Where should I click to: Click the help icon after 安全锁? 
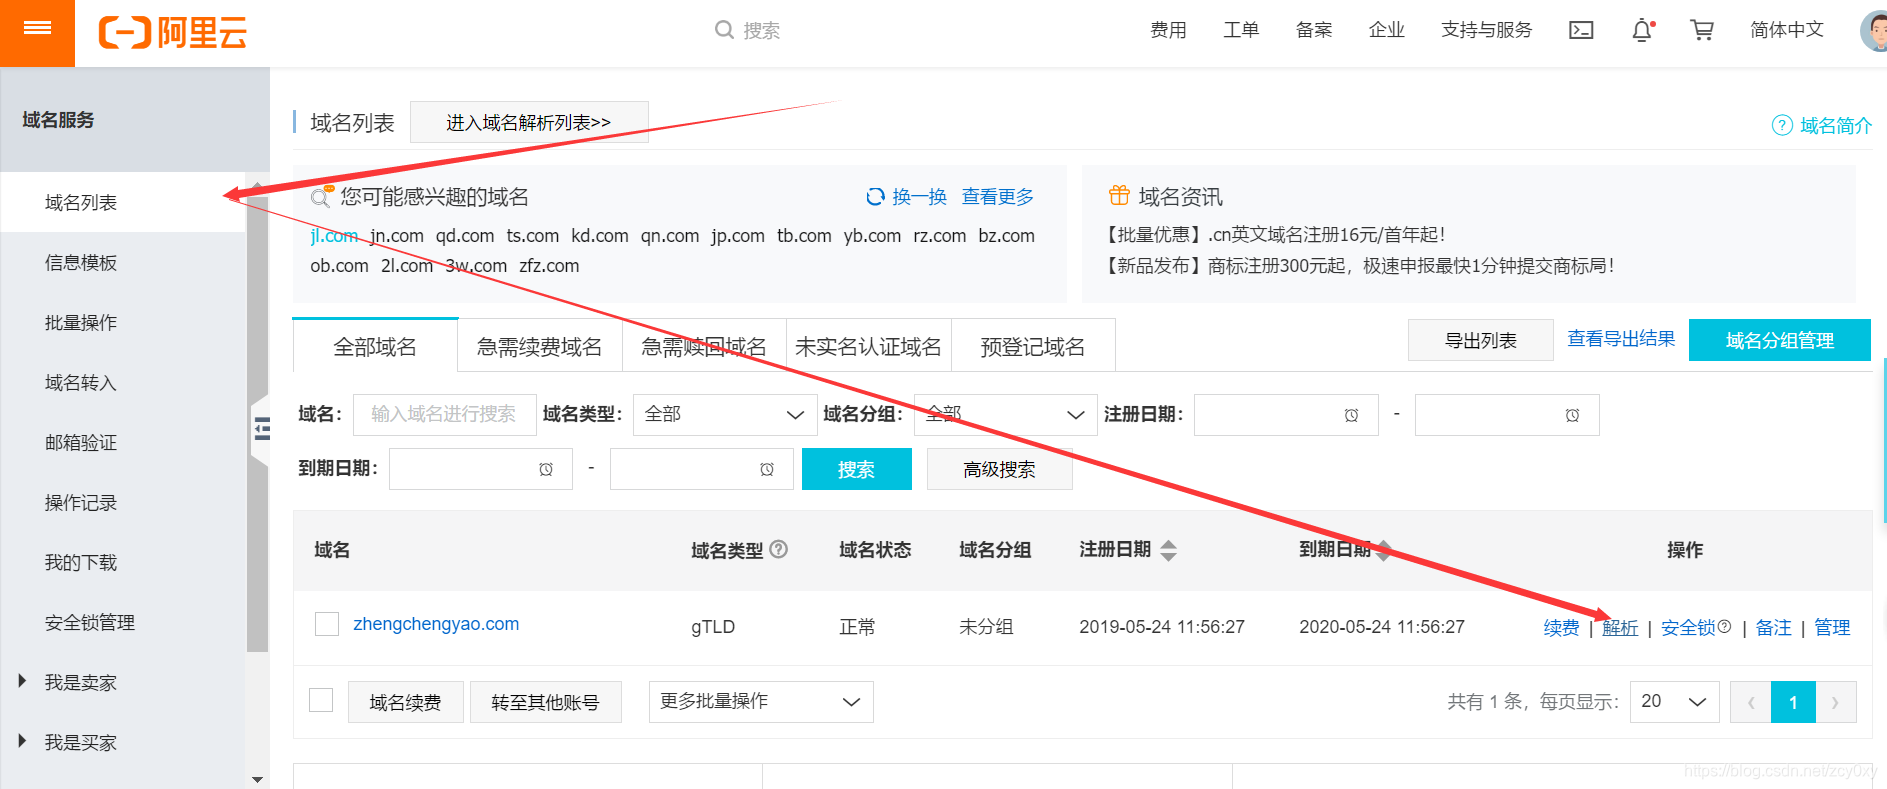[x=1724, y=626]
